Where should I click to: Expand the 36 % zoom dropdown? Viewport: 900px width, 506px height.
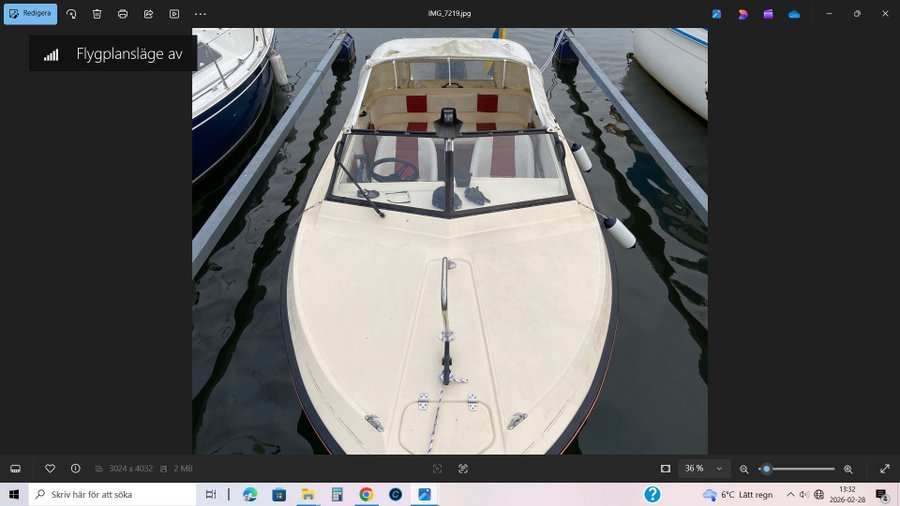point(718,468)
